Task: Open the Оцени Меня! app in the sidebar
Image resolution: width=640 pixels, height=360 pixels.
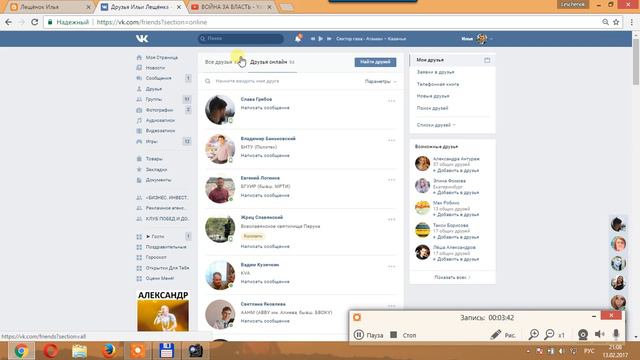Action: point(160,278)
